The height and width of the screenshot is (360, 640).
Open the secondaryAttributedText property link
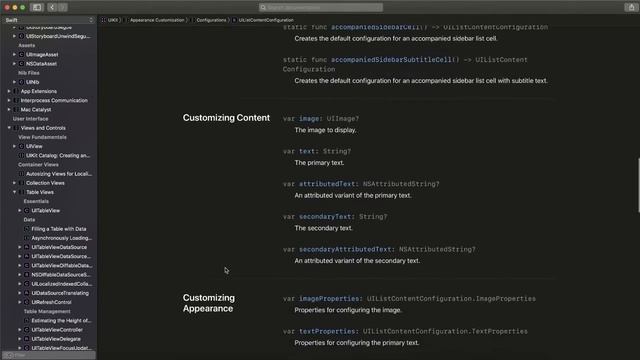click(x=345, y=249)
